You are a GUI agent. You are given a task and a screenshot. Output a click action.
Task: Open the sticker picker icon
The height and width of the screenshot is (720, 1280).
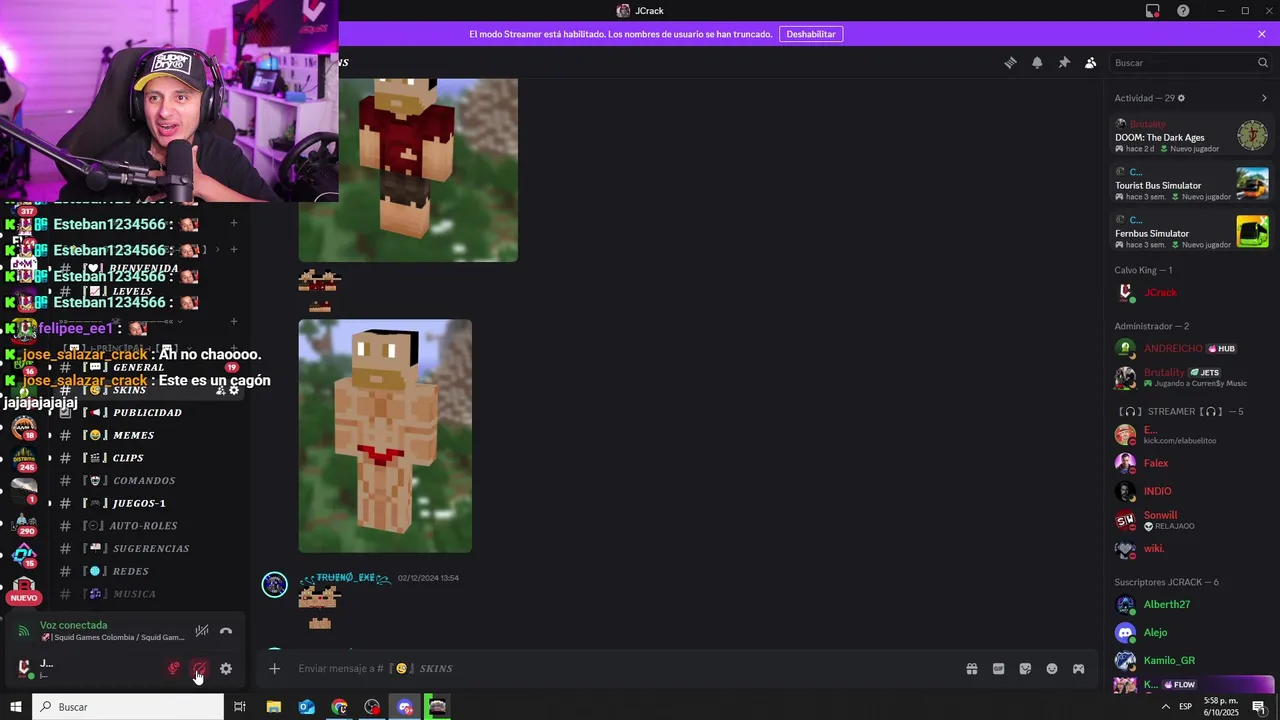tap(1025, 669)
